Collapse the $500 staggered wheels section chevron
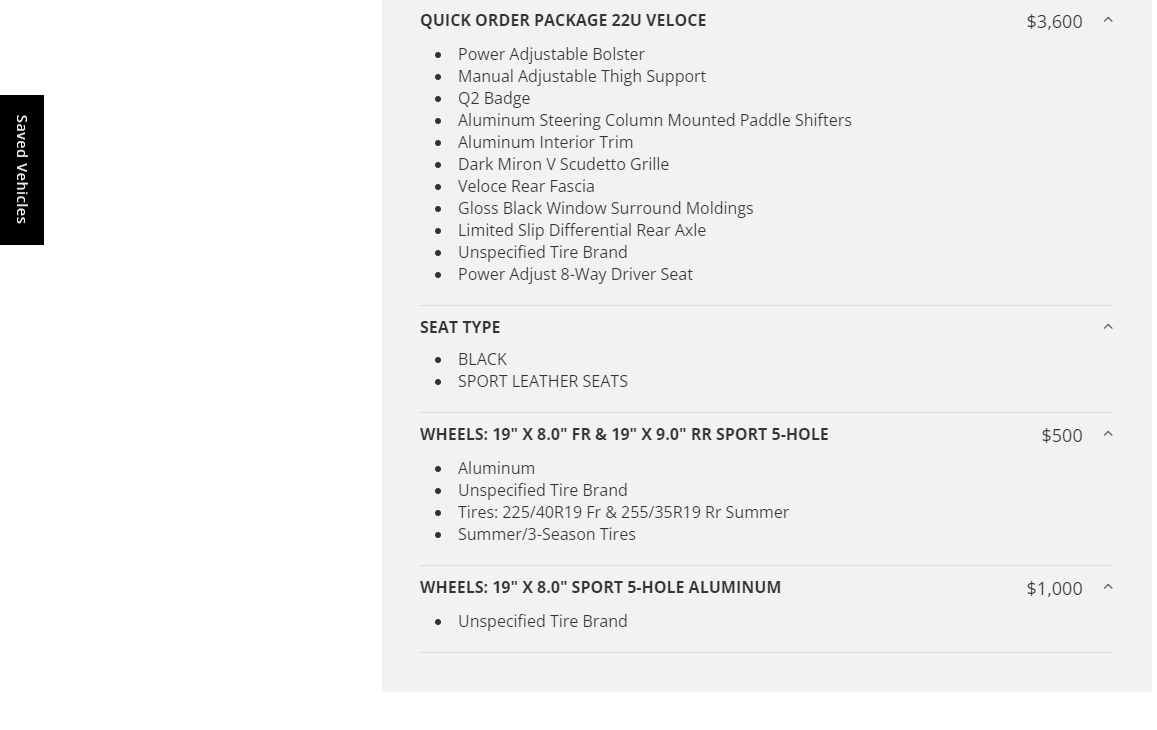The height and width of the screenshot is (730, 1157). [x=1107, y=434]
